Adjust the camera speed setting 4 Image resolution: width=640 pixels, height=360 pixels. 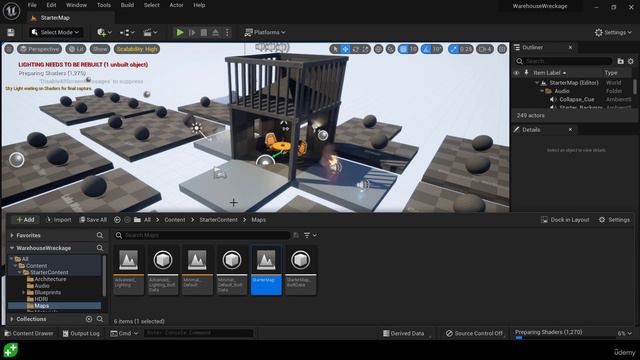pos(485,49)
